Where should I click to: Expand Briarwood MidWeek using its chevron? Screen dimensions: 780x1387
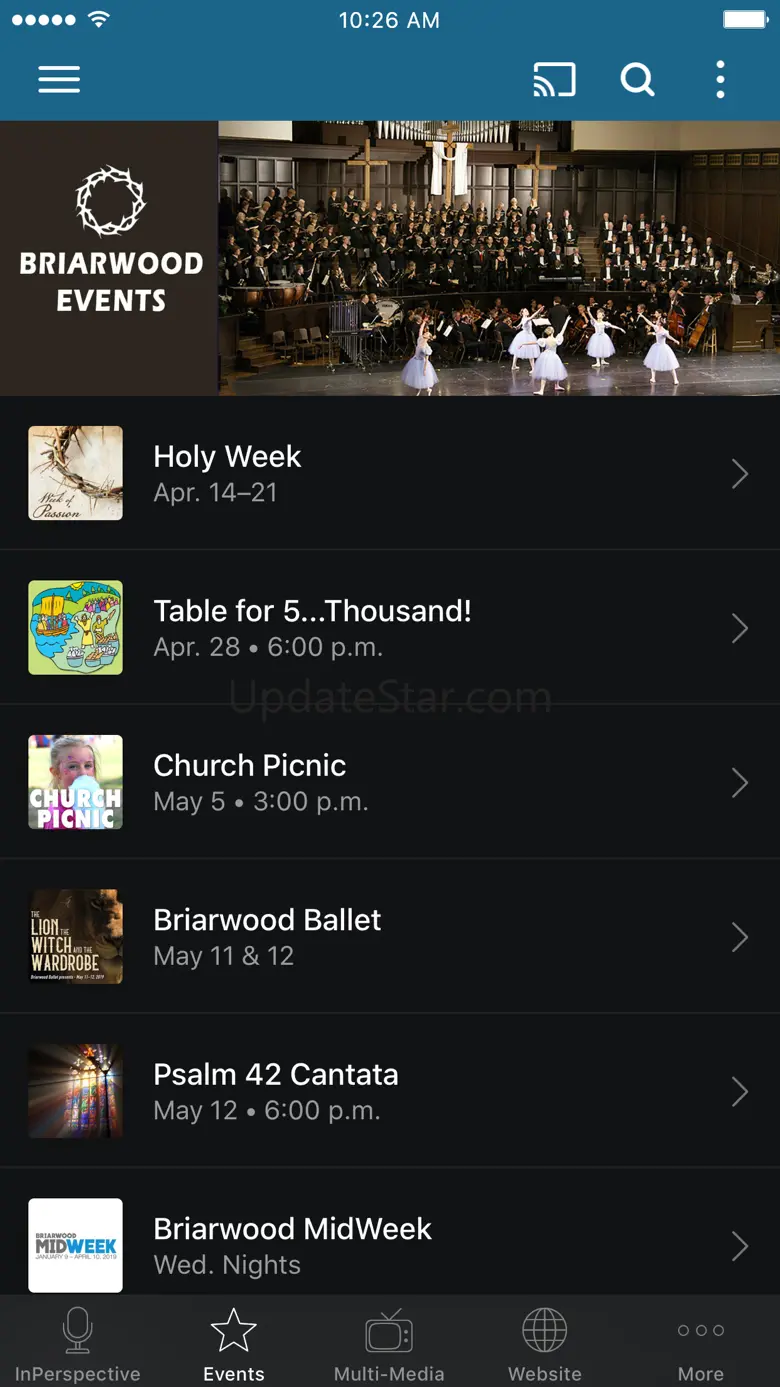739,1246
